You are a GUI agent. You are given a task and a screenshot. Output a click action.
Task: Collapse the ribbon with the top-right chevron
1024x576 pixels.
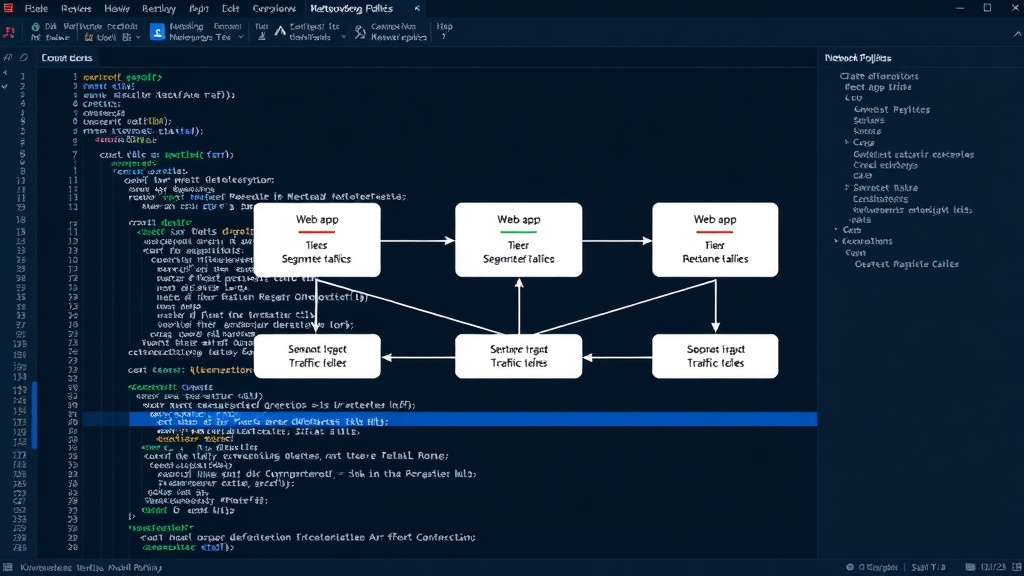pyautogui.click(x=1017, y=34)
